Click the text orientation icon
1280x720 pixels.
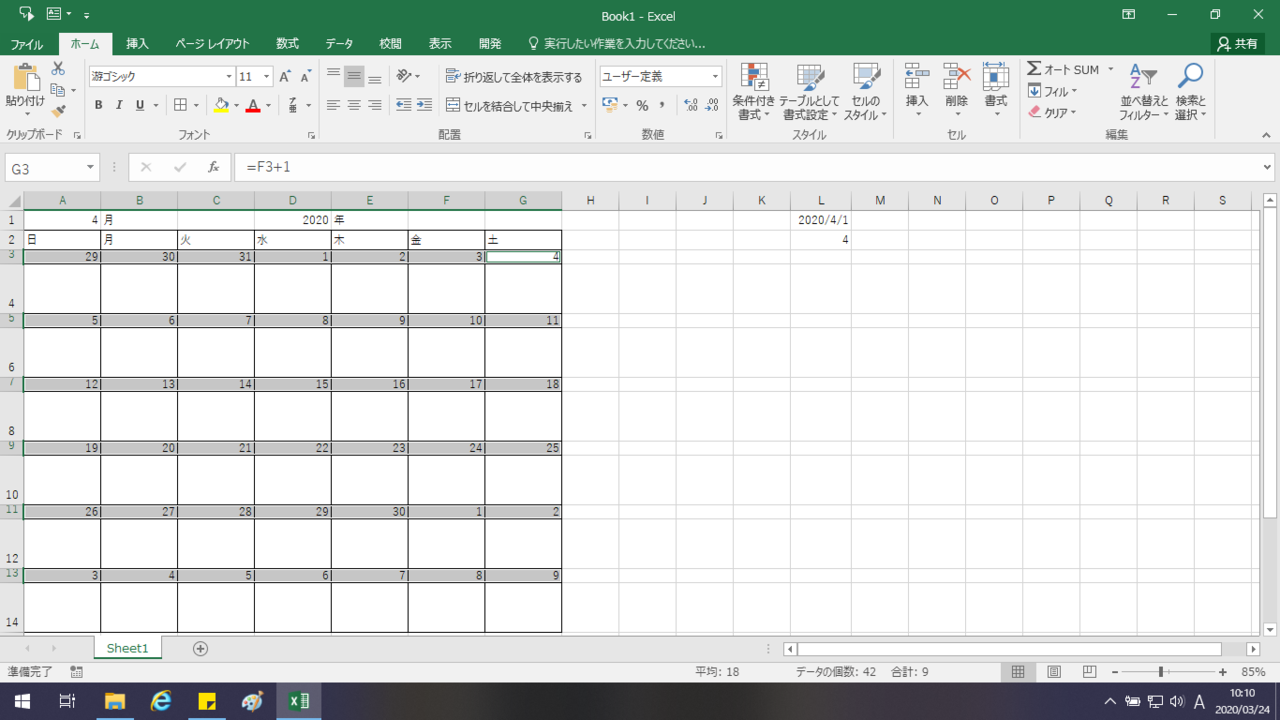403,76
